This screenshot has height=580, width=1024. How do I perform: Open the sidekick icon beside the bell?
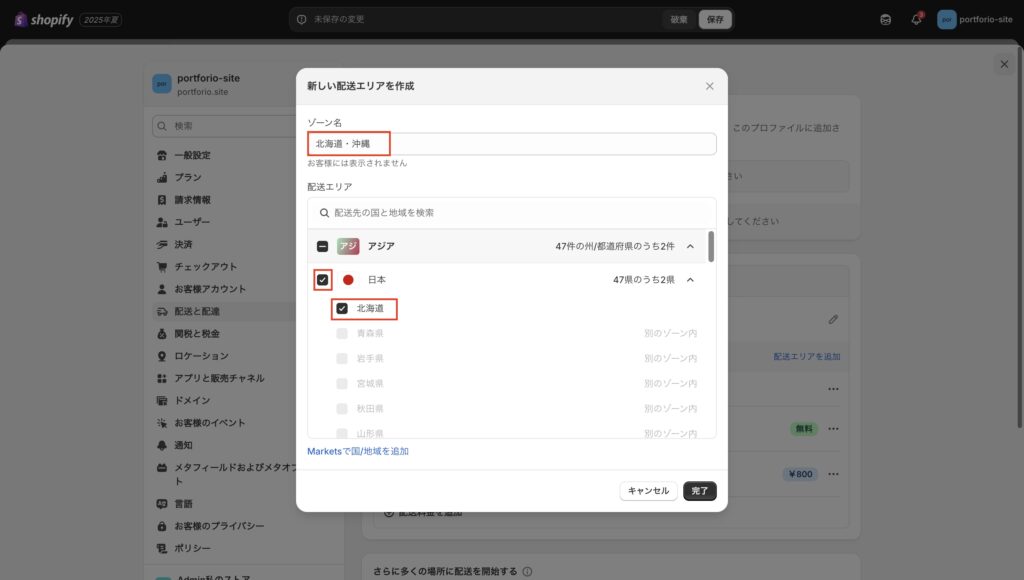click(x=886, y=20)
